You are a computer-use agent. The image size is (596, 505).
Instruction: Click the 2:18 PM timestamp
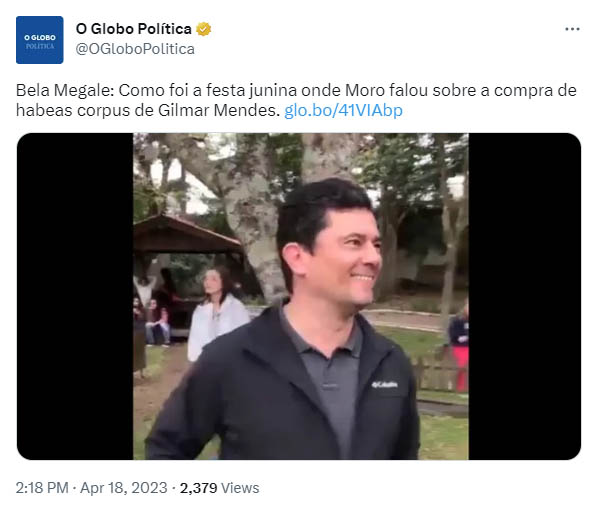(x=42, y=488)
